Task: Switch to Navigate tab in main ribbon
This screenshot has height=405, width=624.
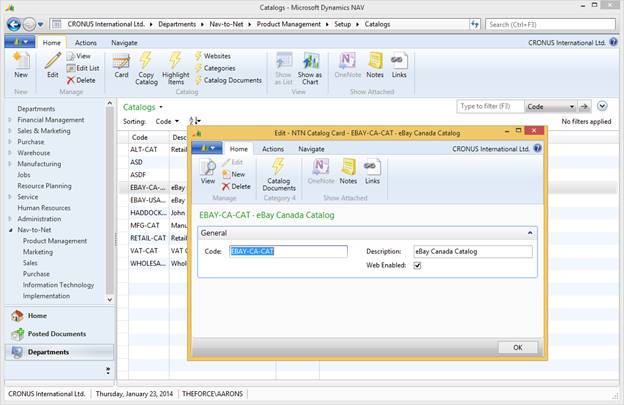Action: 124,43
